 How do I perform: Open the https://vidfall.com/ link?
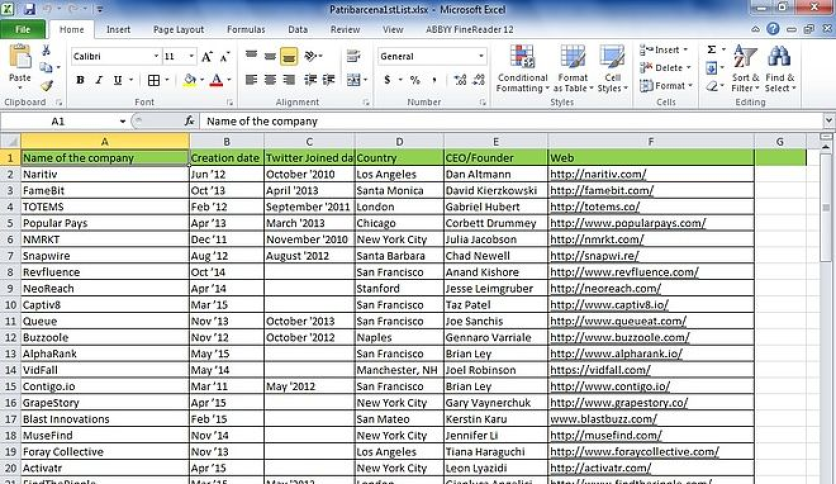600,370
